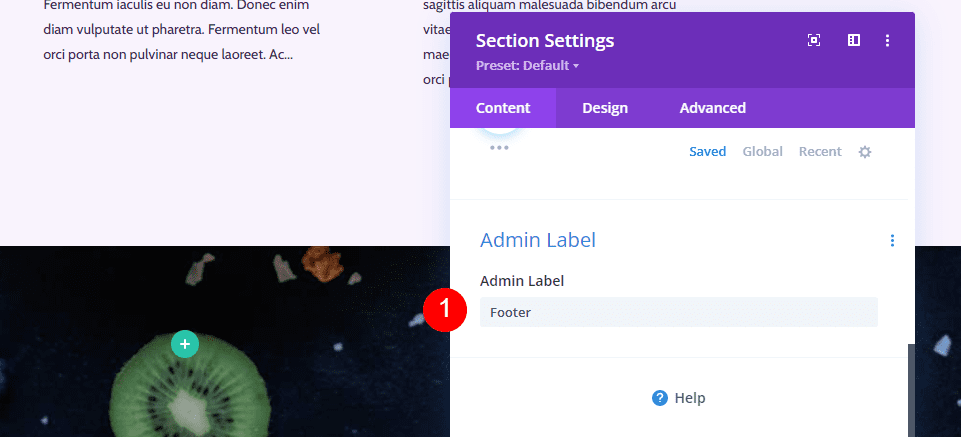Screen dimensions: 961x437
Task: Show the Global colors list
Action: coord(762,152)
